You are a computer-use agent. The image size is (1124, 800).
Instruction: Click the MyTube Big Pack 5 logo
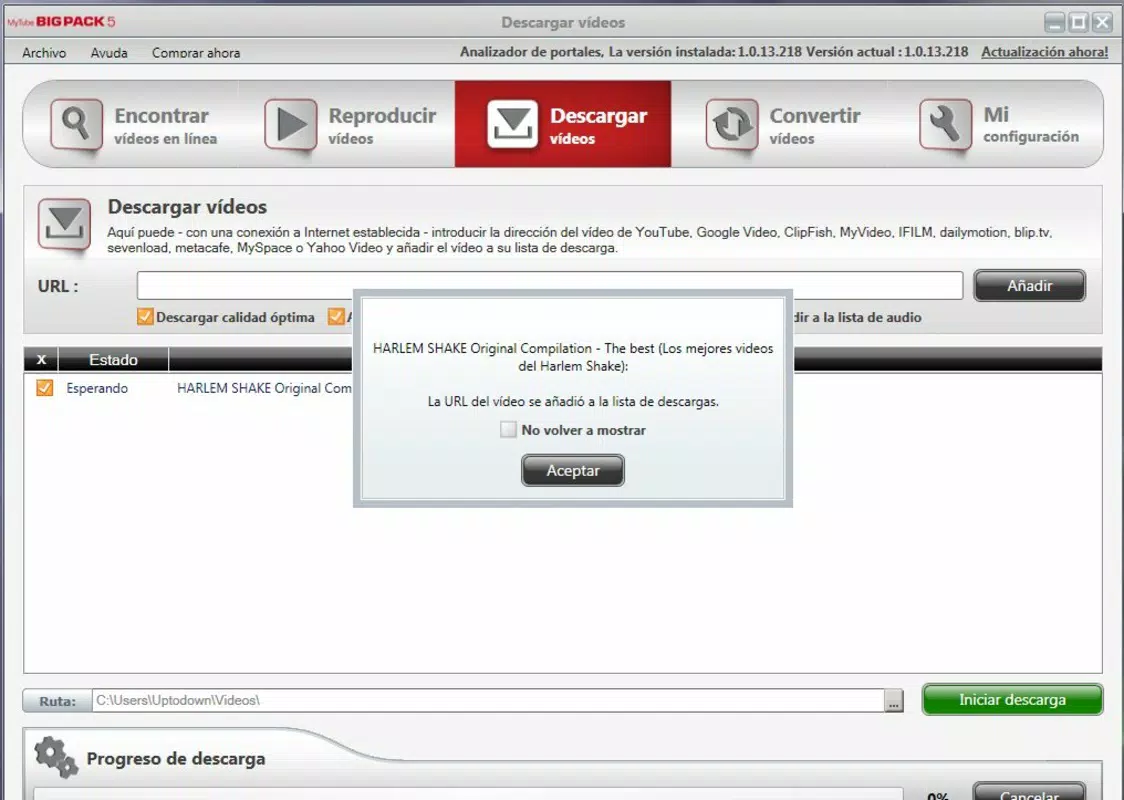point(61,22)
